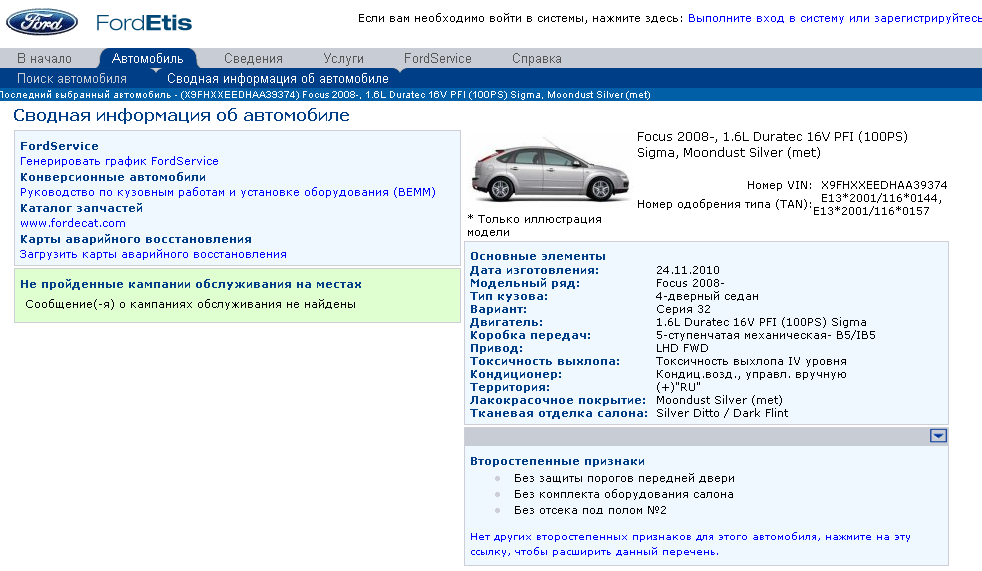Click the last selected vehicle status line

pos(325,95)
